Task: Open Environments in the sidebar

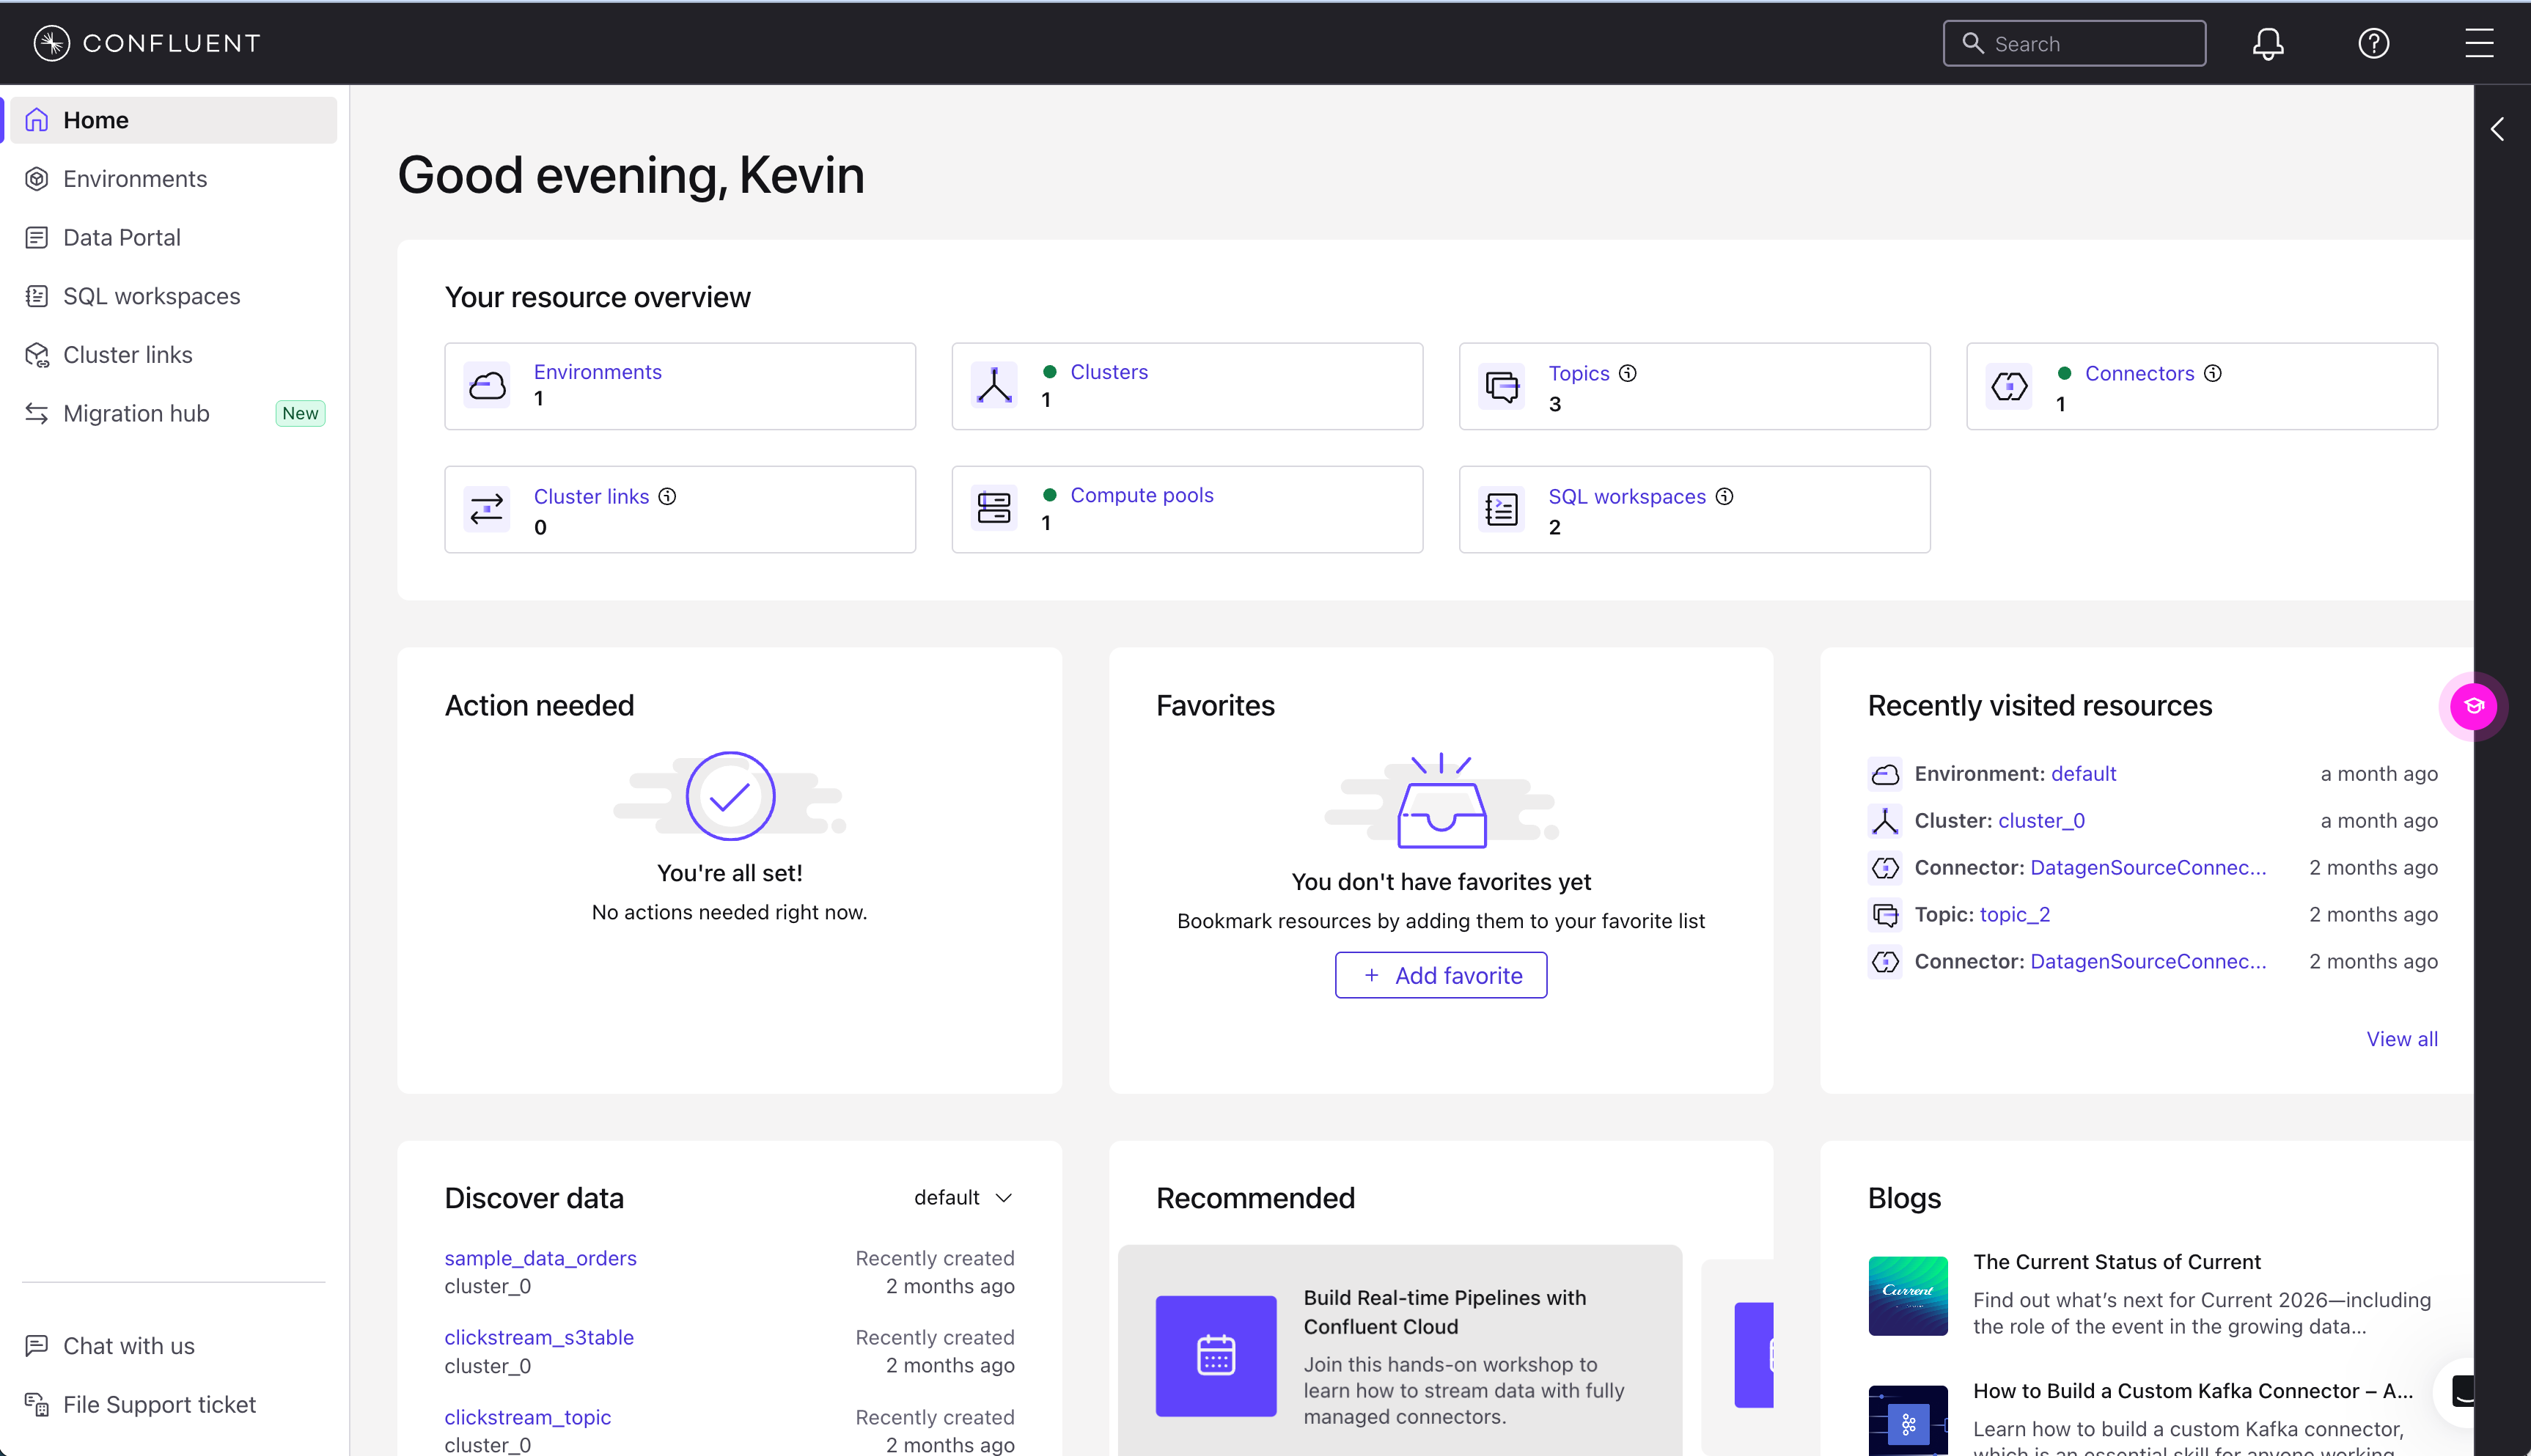Action: [x=135, y=179]
